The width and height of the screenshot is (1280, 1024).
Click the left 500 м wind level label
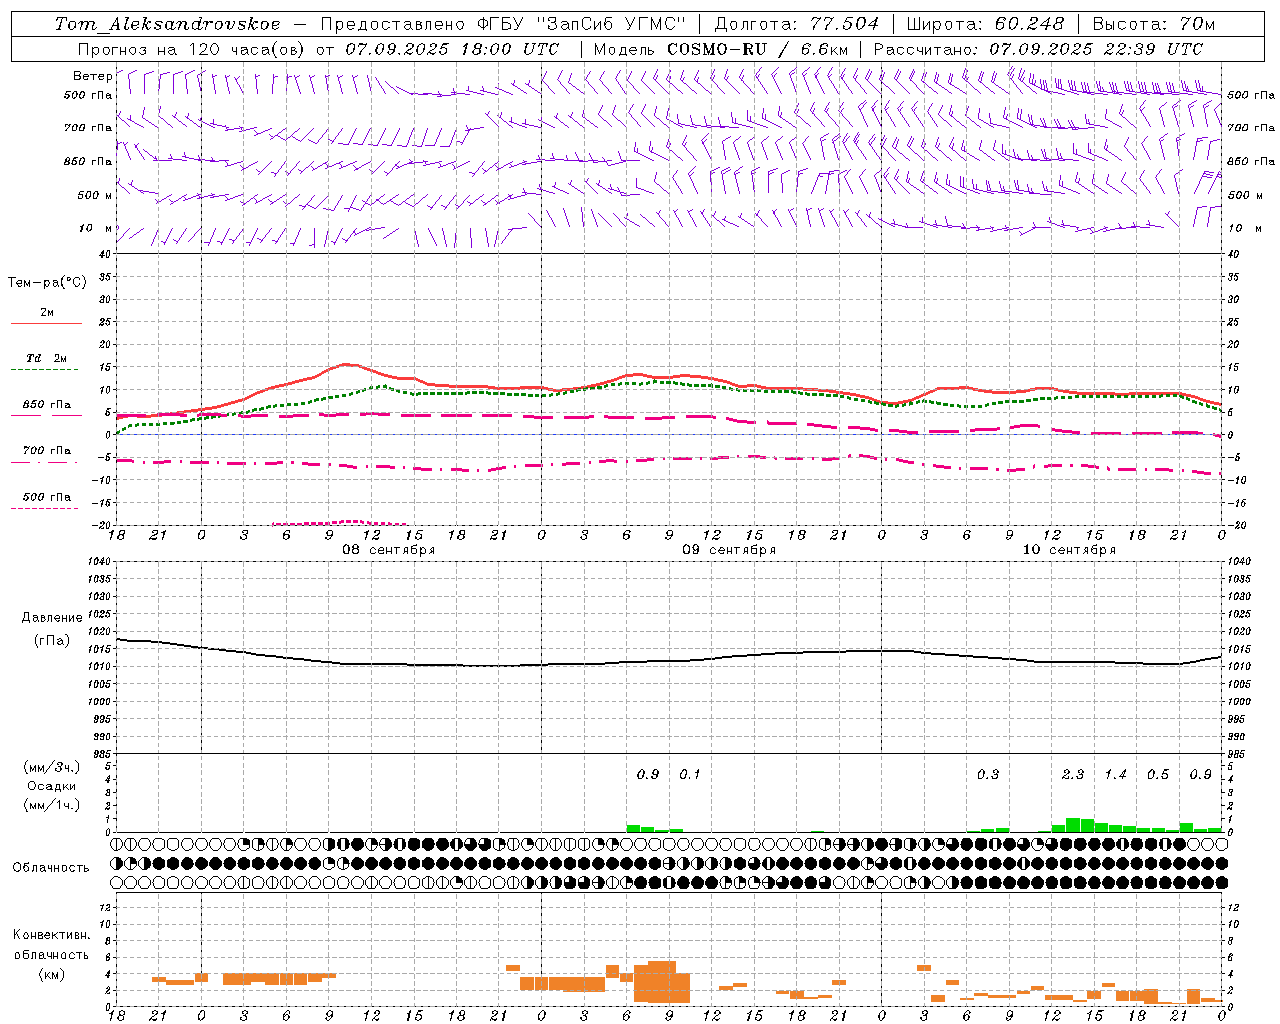(95, 195)
